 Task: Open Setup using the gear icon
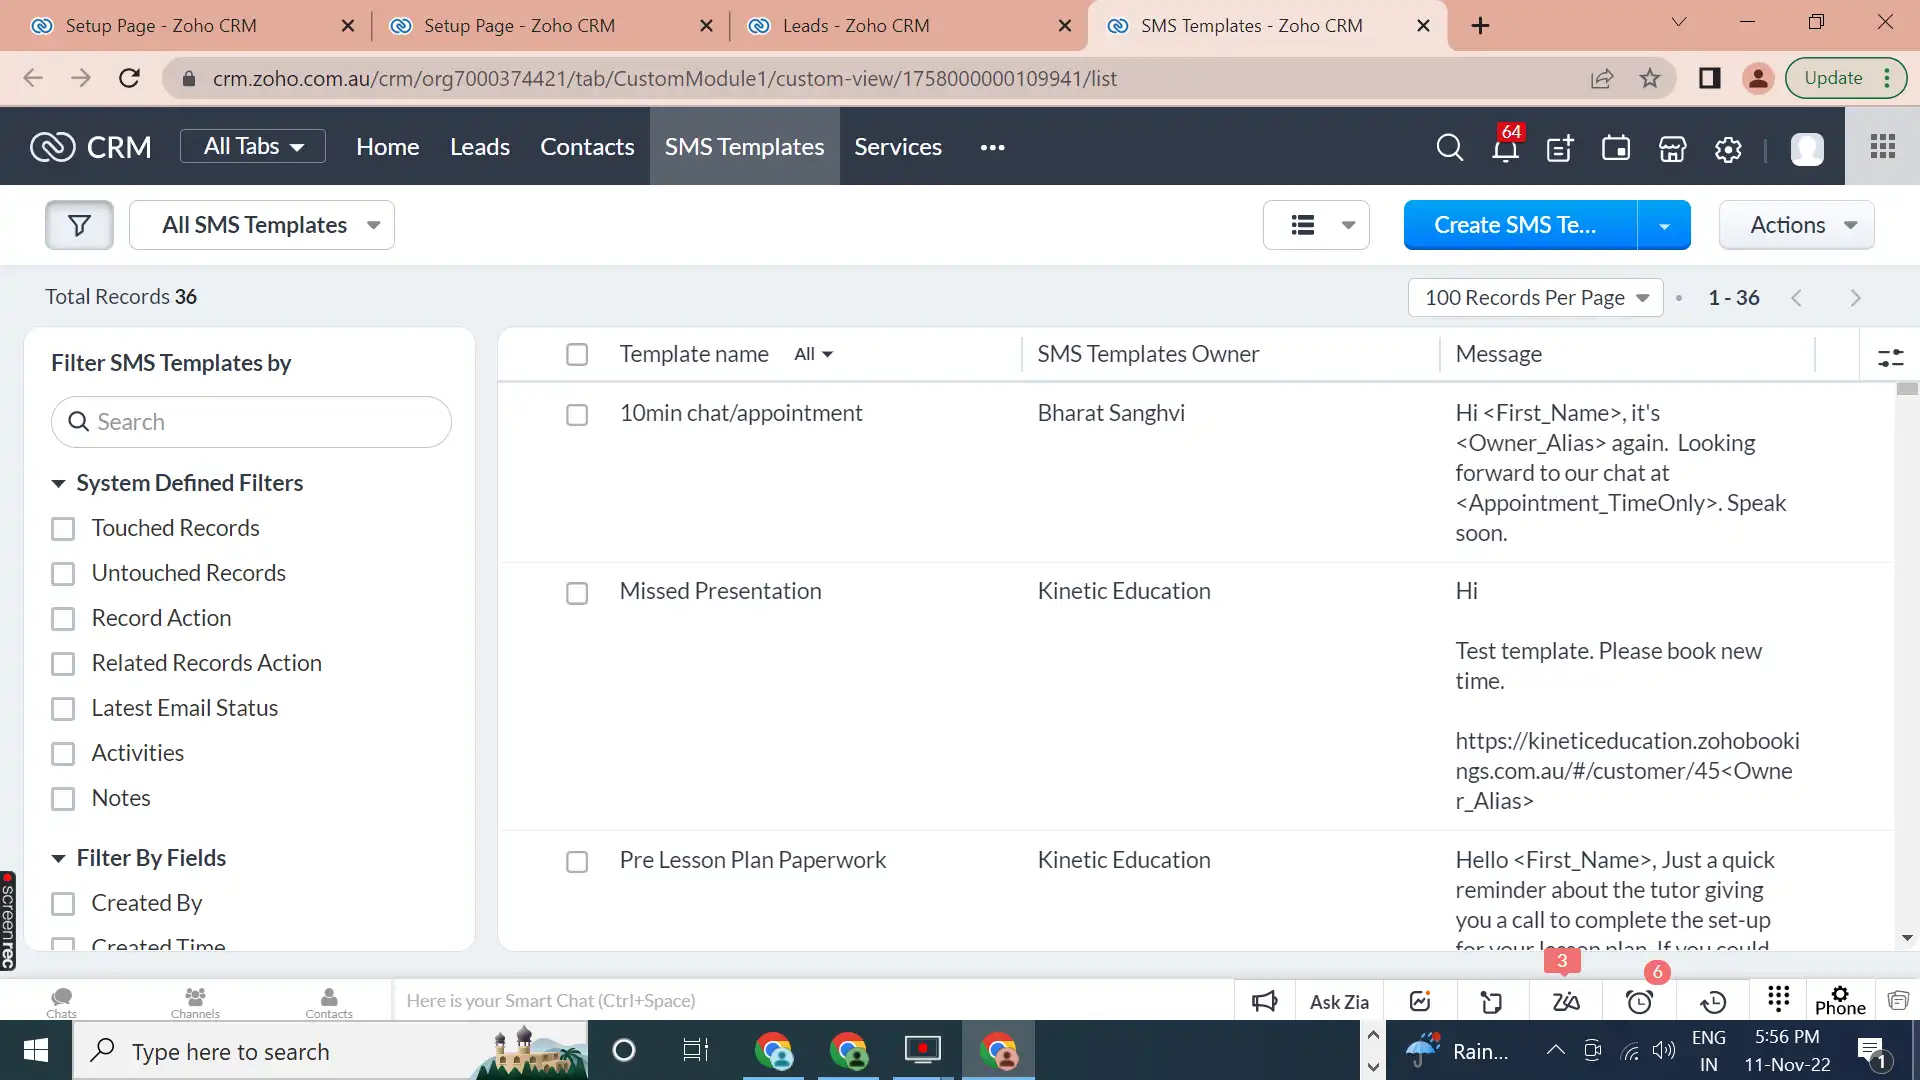(x=1727, y=148)
